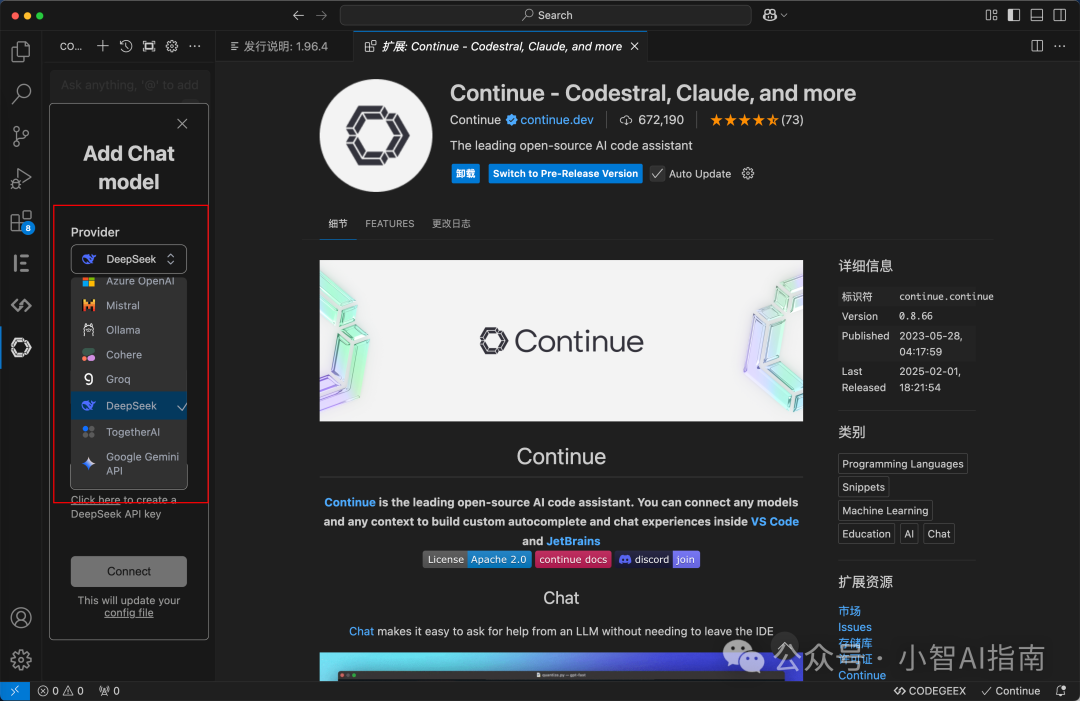This screenshot has width=1080, height=701.
Task: Choose Mistral in the provider list
Action: click(x=123, y=305)
